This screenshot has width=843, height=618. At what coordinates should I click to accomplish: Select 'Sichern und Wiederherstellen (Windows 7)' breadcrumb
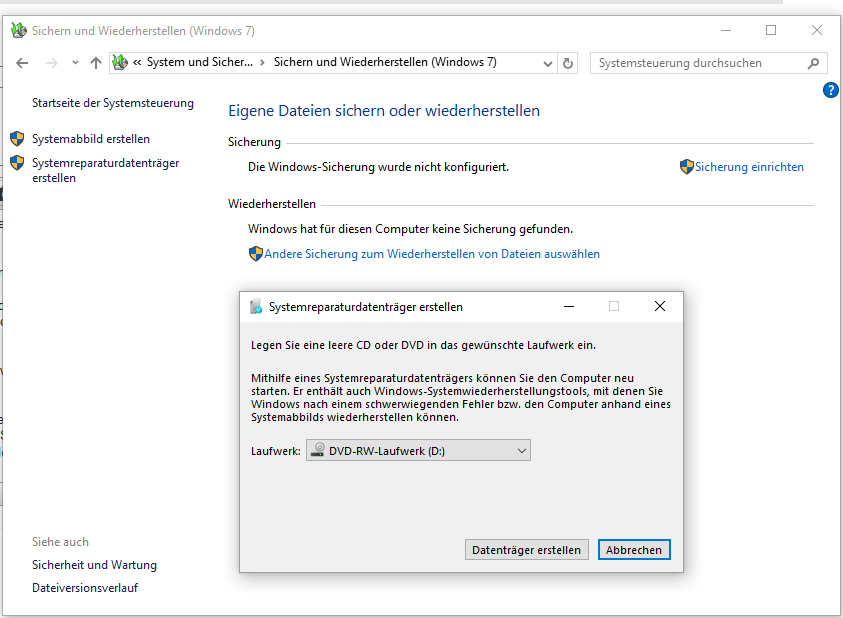(x=385, y=63)
